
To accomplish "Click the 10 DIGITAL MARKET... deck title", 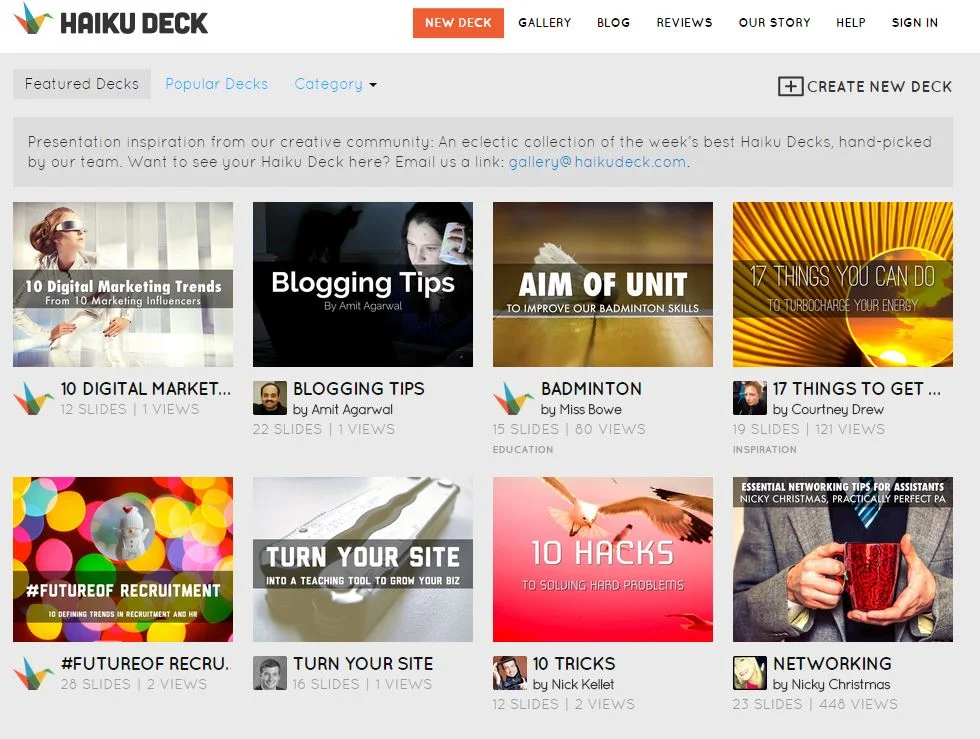I will click(x=146, y=389).
